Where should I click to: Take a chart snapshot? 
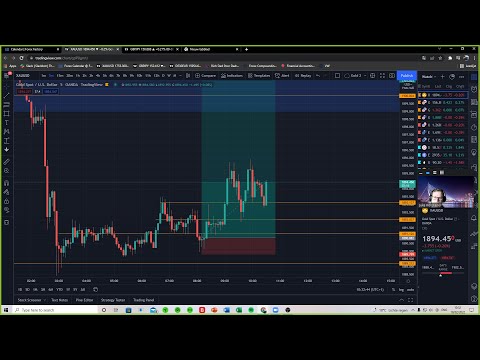(x=392, y=76)
